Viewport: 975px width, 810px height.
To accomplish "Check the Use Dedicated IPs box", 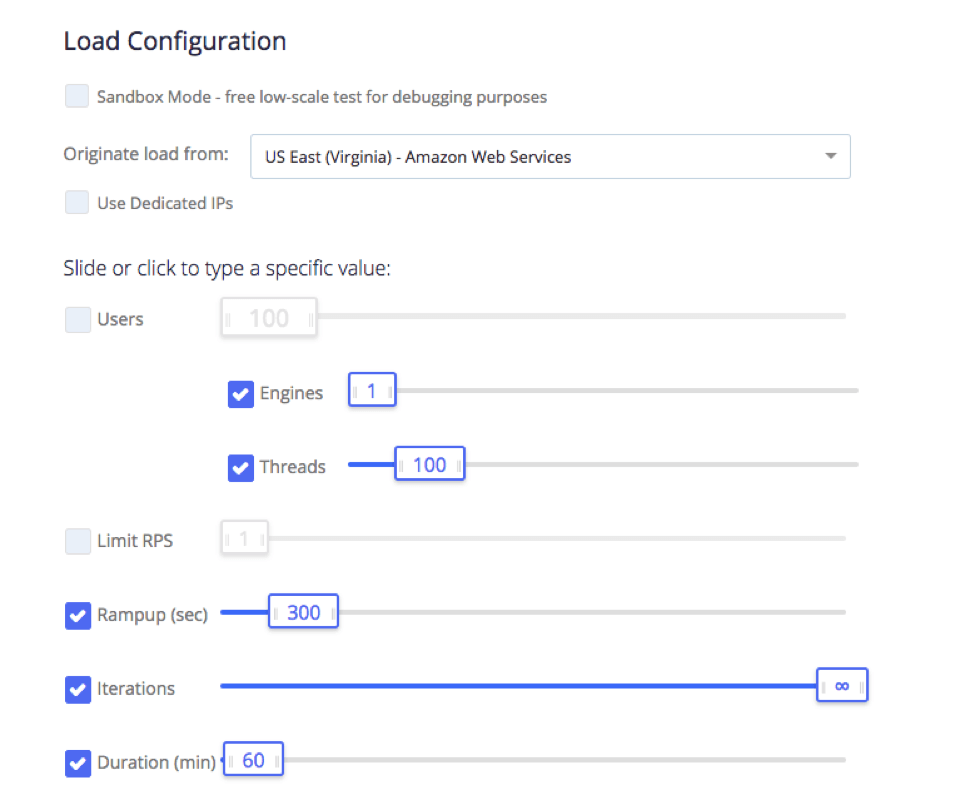I will pyautogui.click(x=77, y=203).
